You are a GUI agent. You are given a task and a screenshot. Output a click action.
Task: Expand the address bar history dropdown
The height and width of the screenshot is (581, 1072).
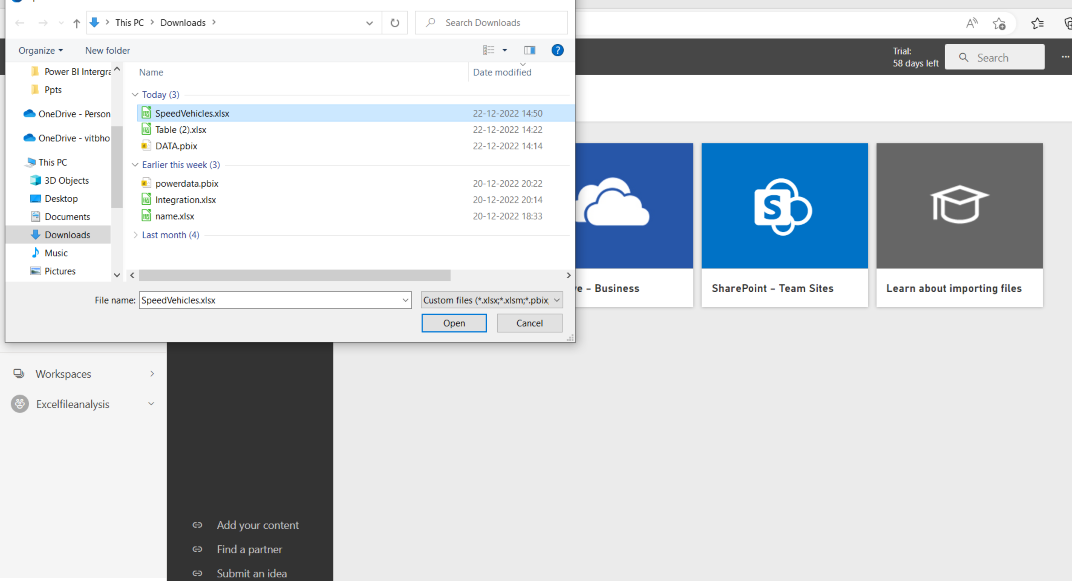[x=369, y=23]
